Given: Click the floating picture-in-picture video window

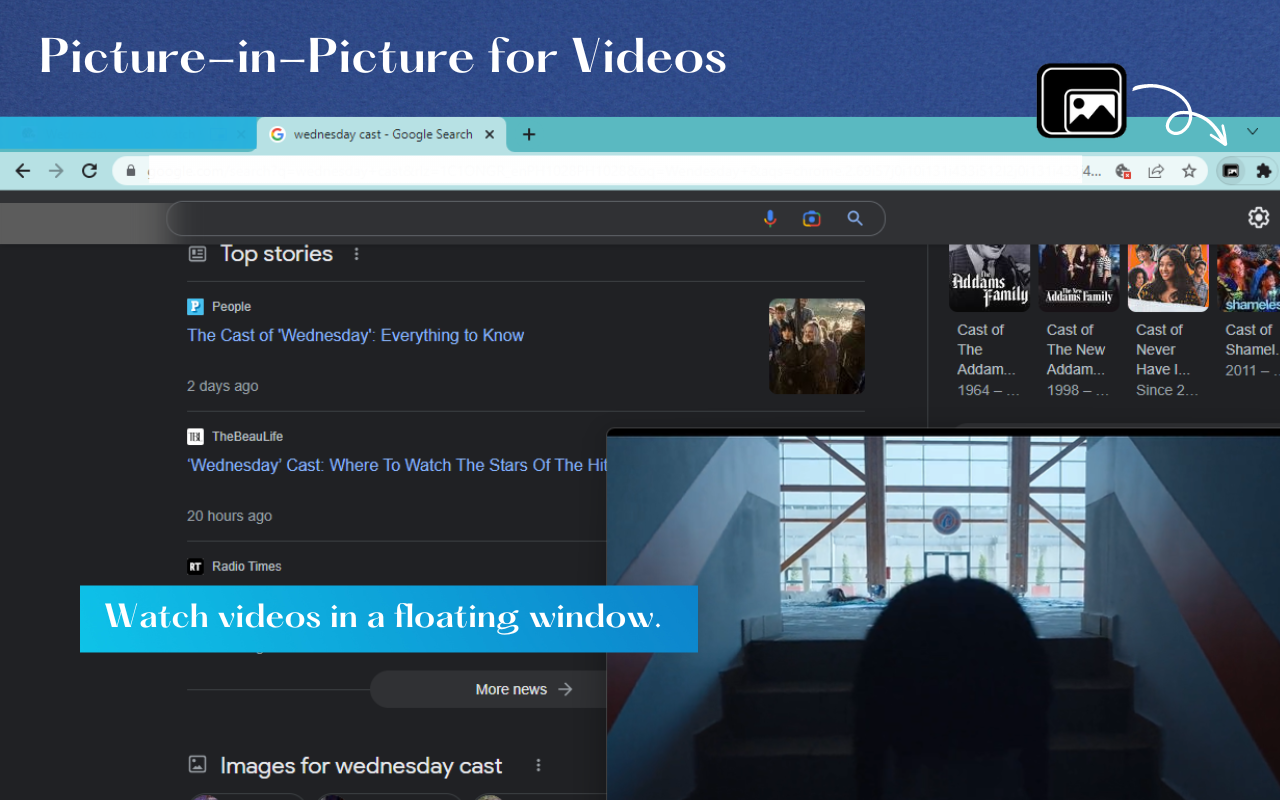Looking at the screenshot, I should pyautogui.click(x=943, y=615).
